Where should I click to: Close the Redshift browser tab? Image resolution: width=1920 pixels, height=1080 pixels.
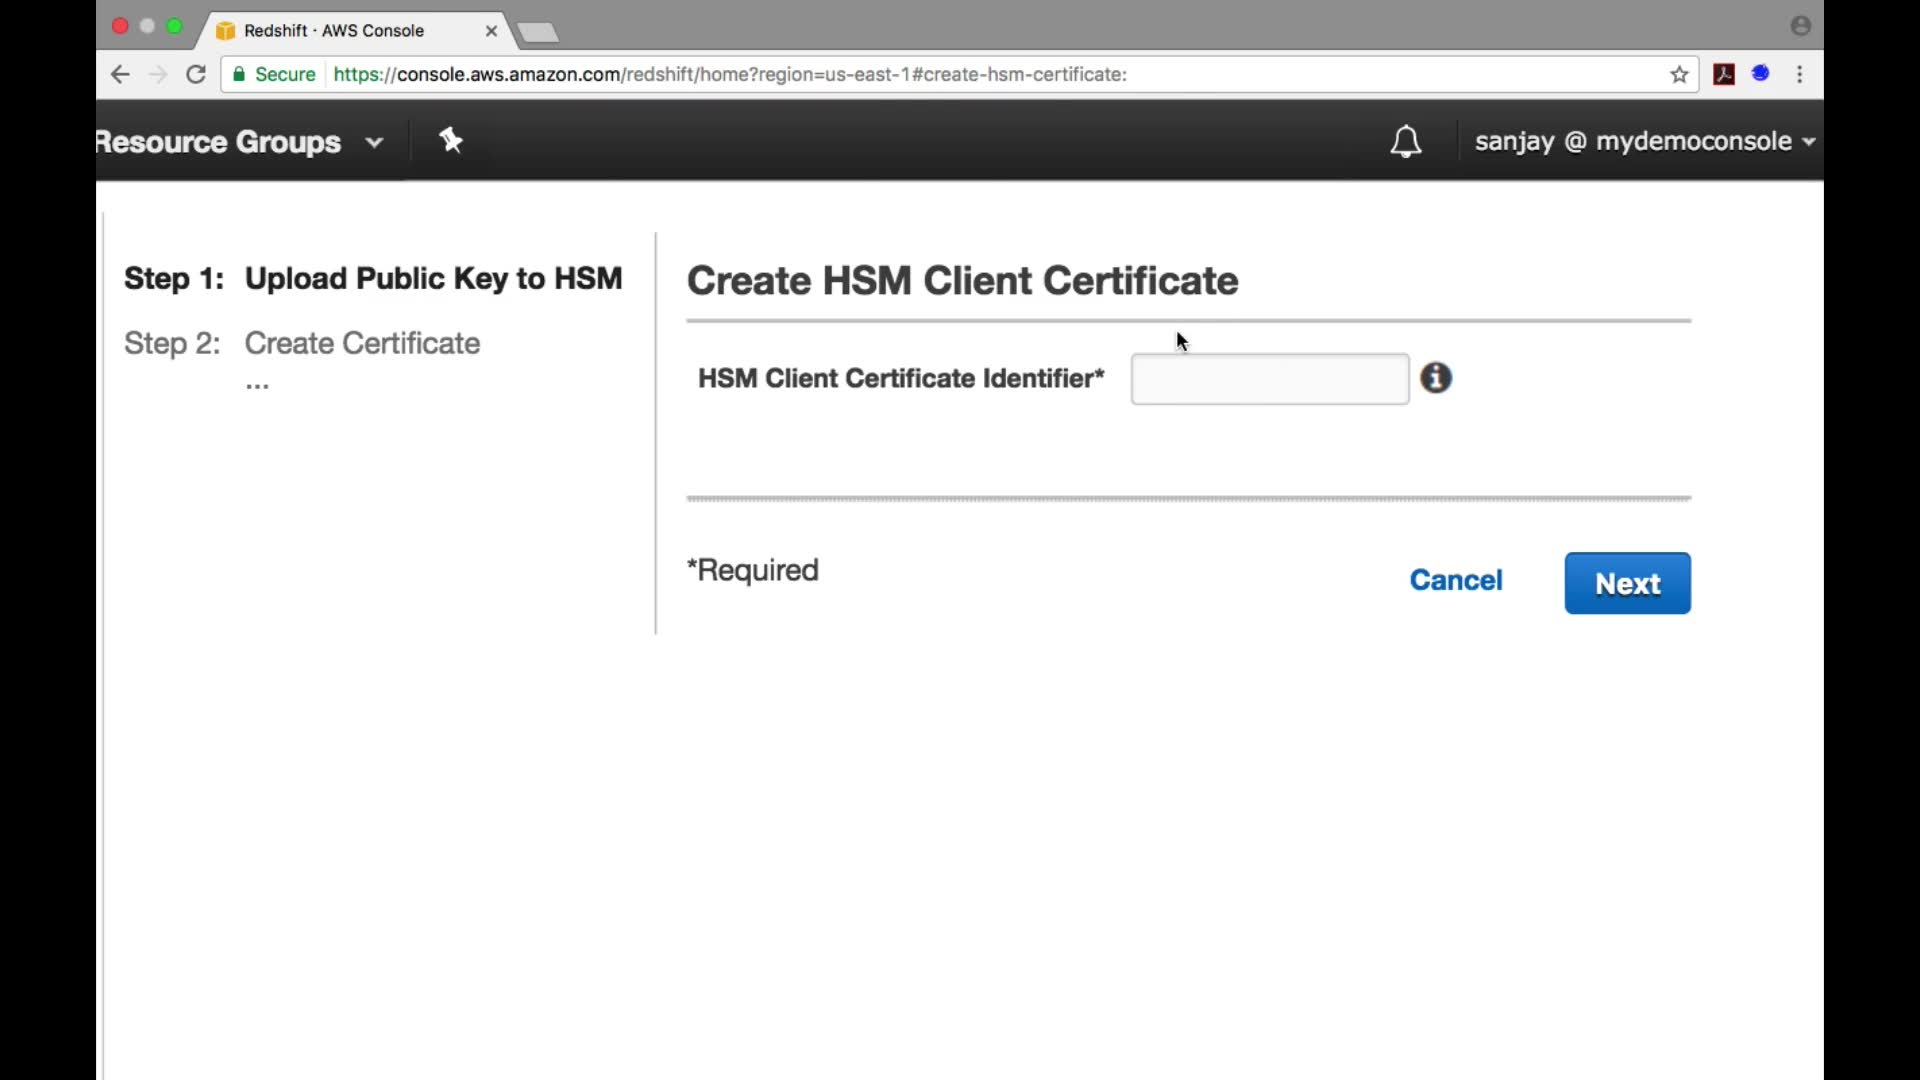pos(491,31)
